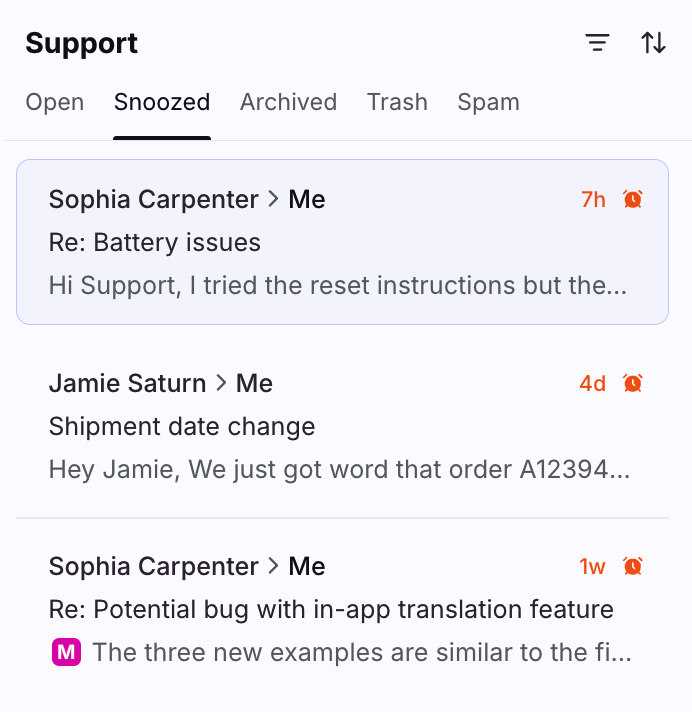Switch to the Open tab

tap(55, 102)
